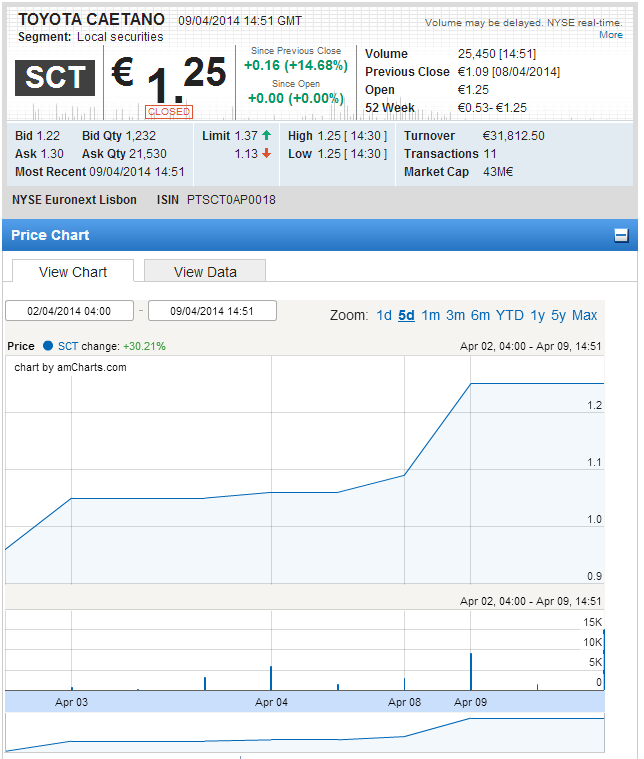Click the Previous Close value €1.09
The image size is (644, 759).
(x=473, y=72)
